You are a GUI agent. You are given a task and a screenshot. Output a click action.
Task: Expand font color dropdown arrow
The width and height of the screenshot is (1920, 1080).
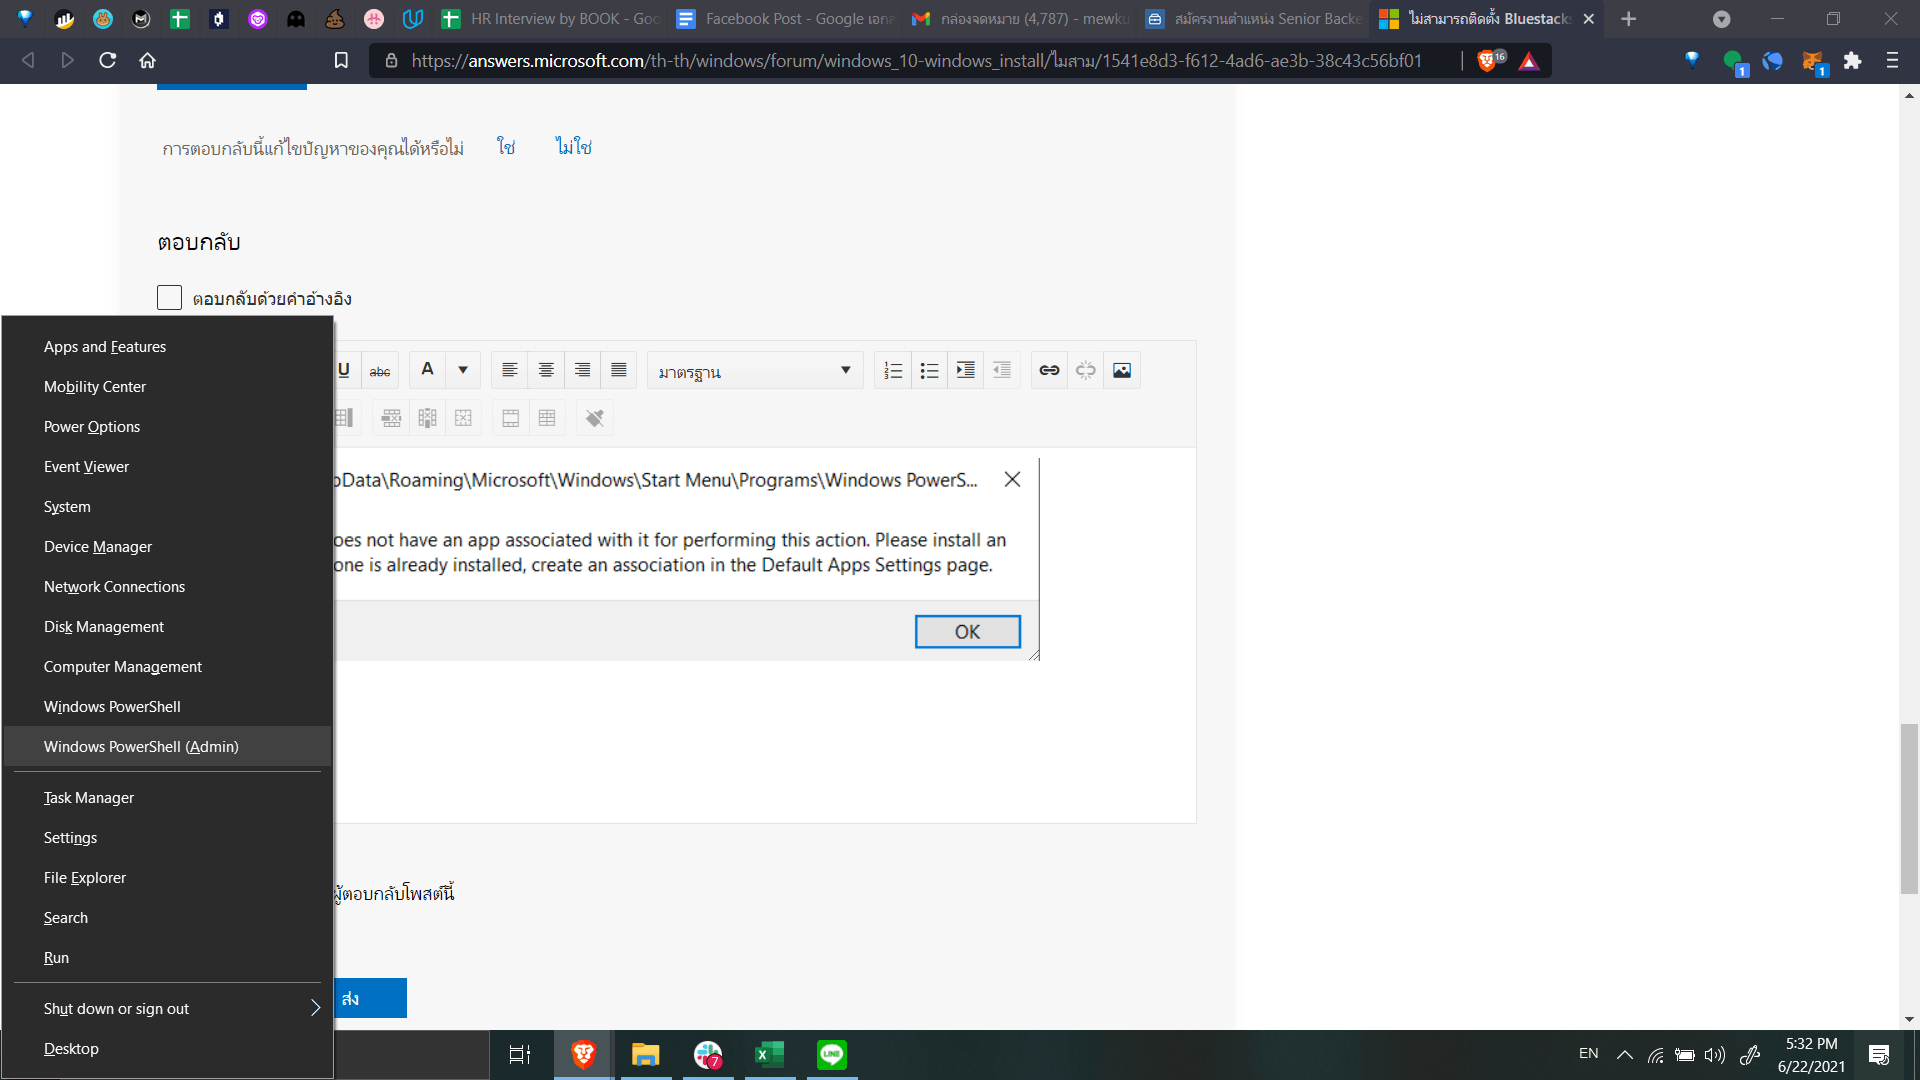[x=463, y=371]
